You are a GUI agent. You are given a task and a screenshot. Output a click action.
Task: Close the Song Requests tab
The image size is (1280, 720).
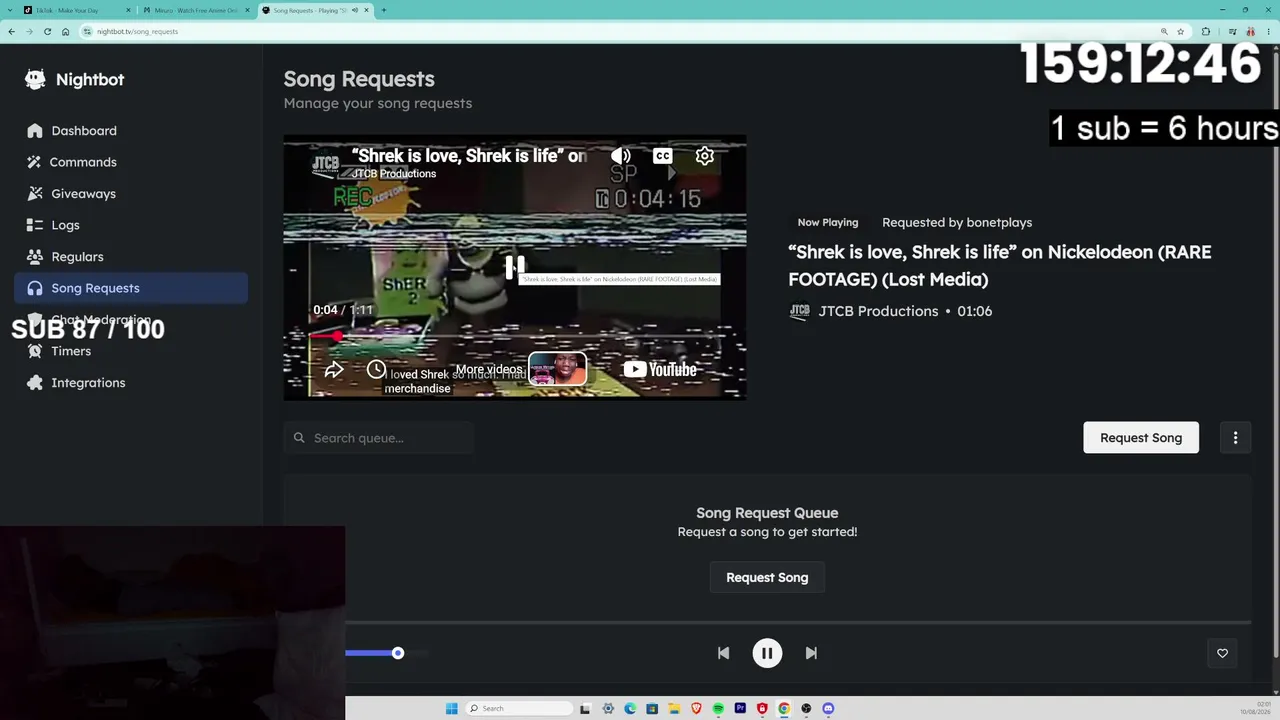(367, 10)
